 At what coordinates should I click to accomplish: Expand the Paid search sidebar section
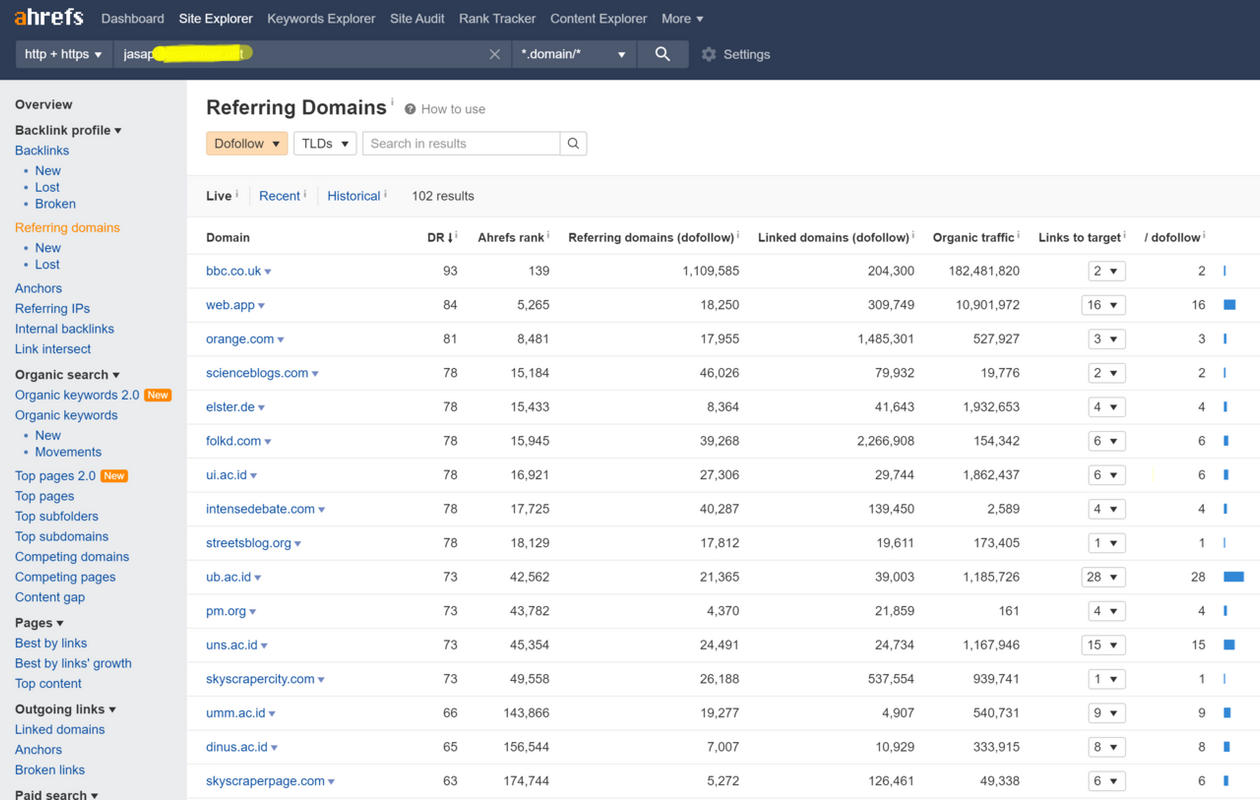point(56,795)
